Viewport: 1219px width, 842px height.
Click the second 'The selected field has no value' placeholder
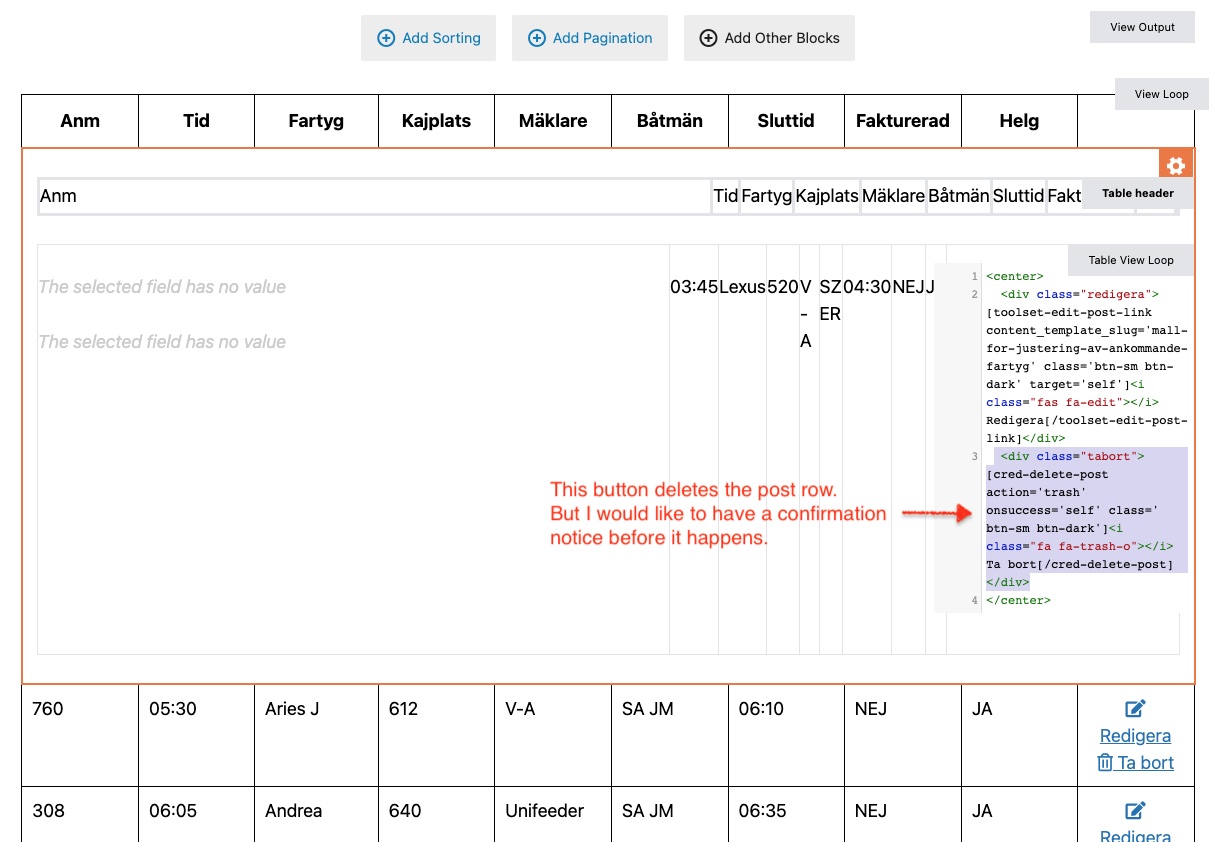point(162,342)
